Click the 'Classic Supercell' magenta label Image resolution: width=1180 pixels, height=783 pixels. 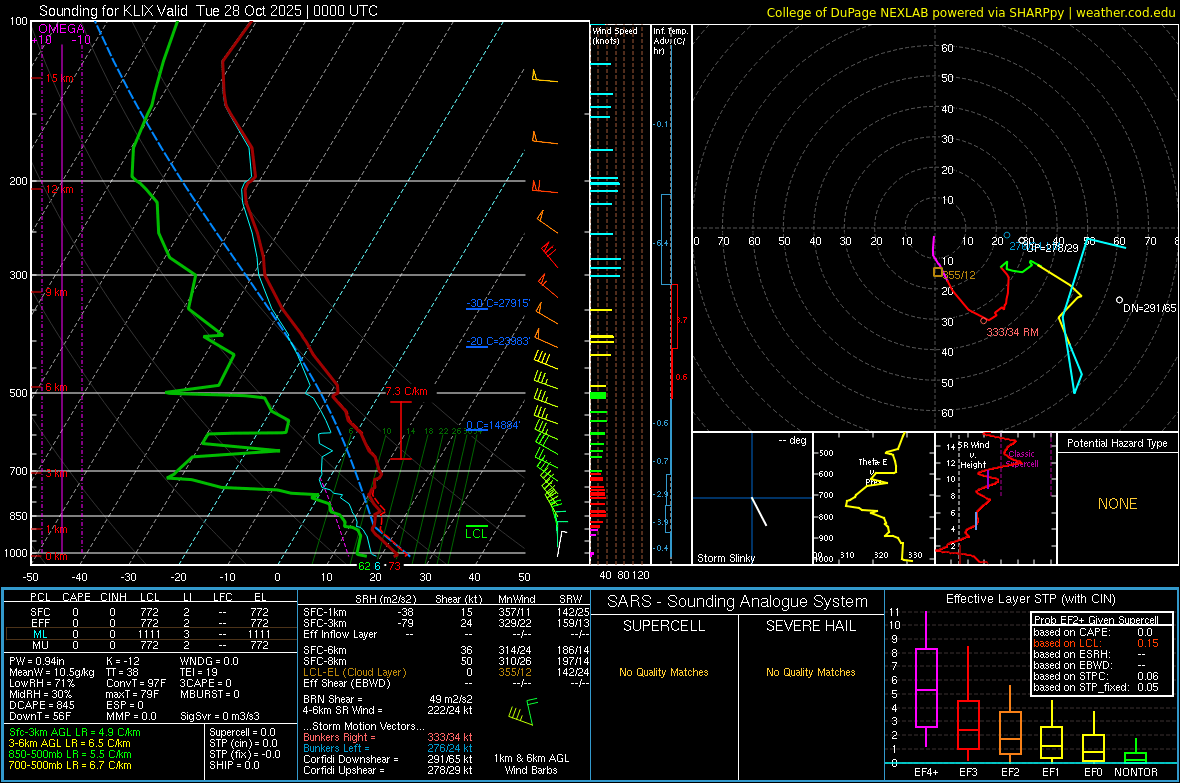tap(1022, 459)
